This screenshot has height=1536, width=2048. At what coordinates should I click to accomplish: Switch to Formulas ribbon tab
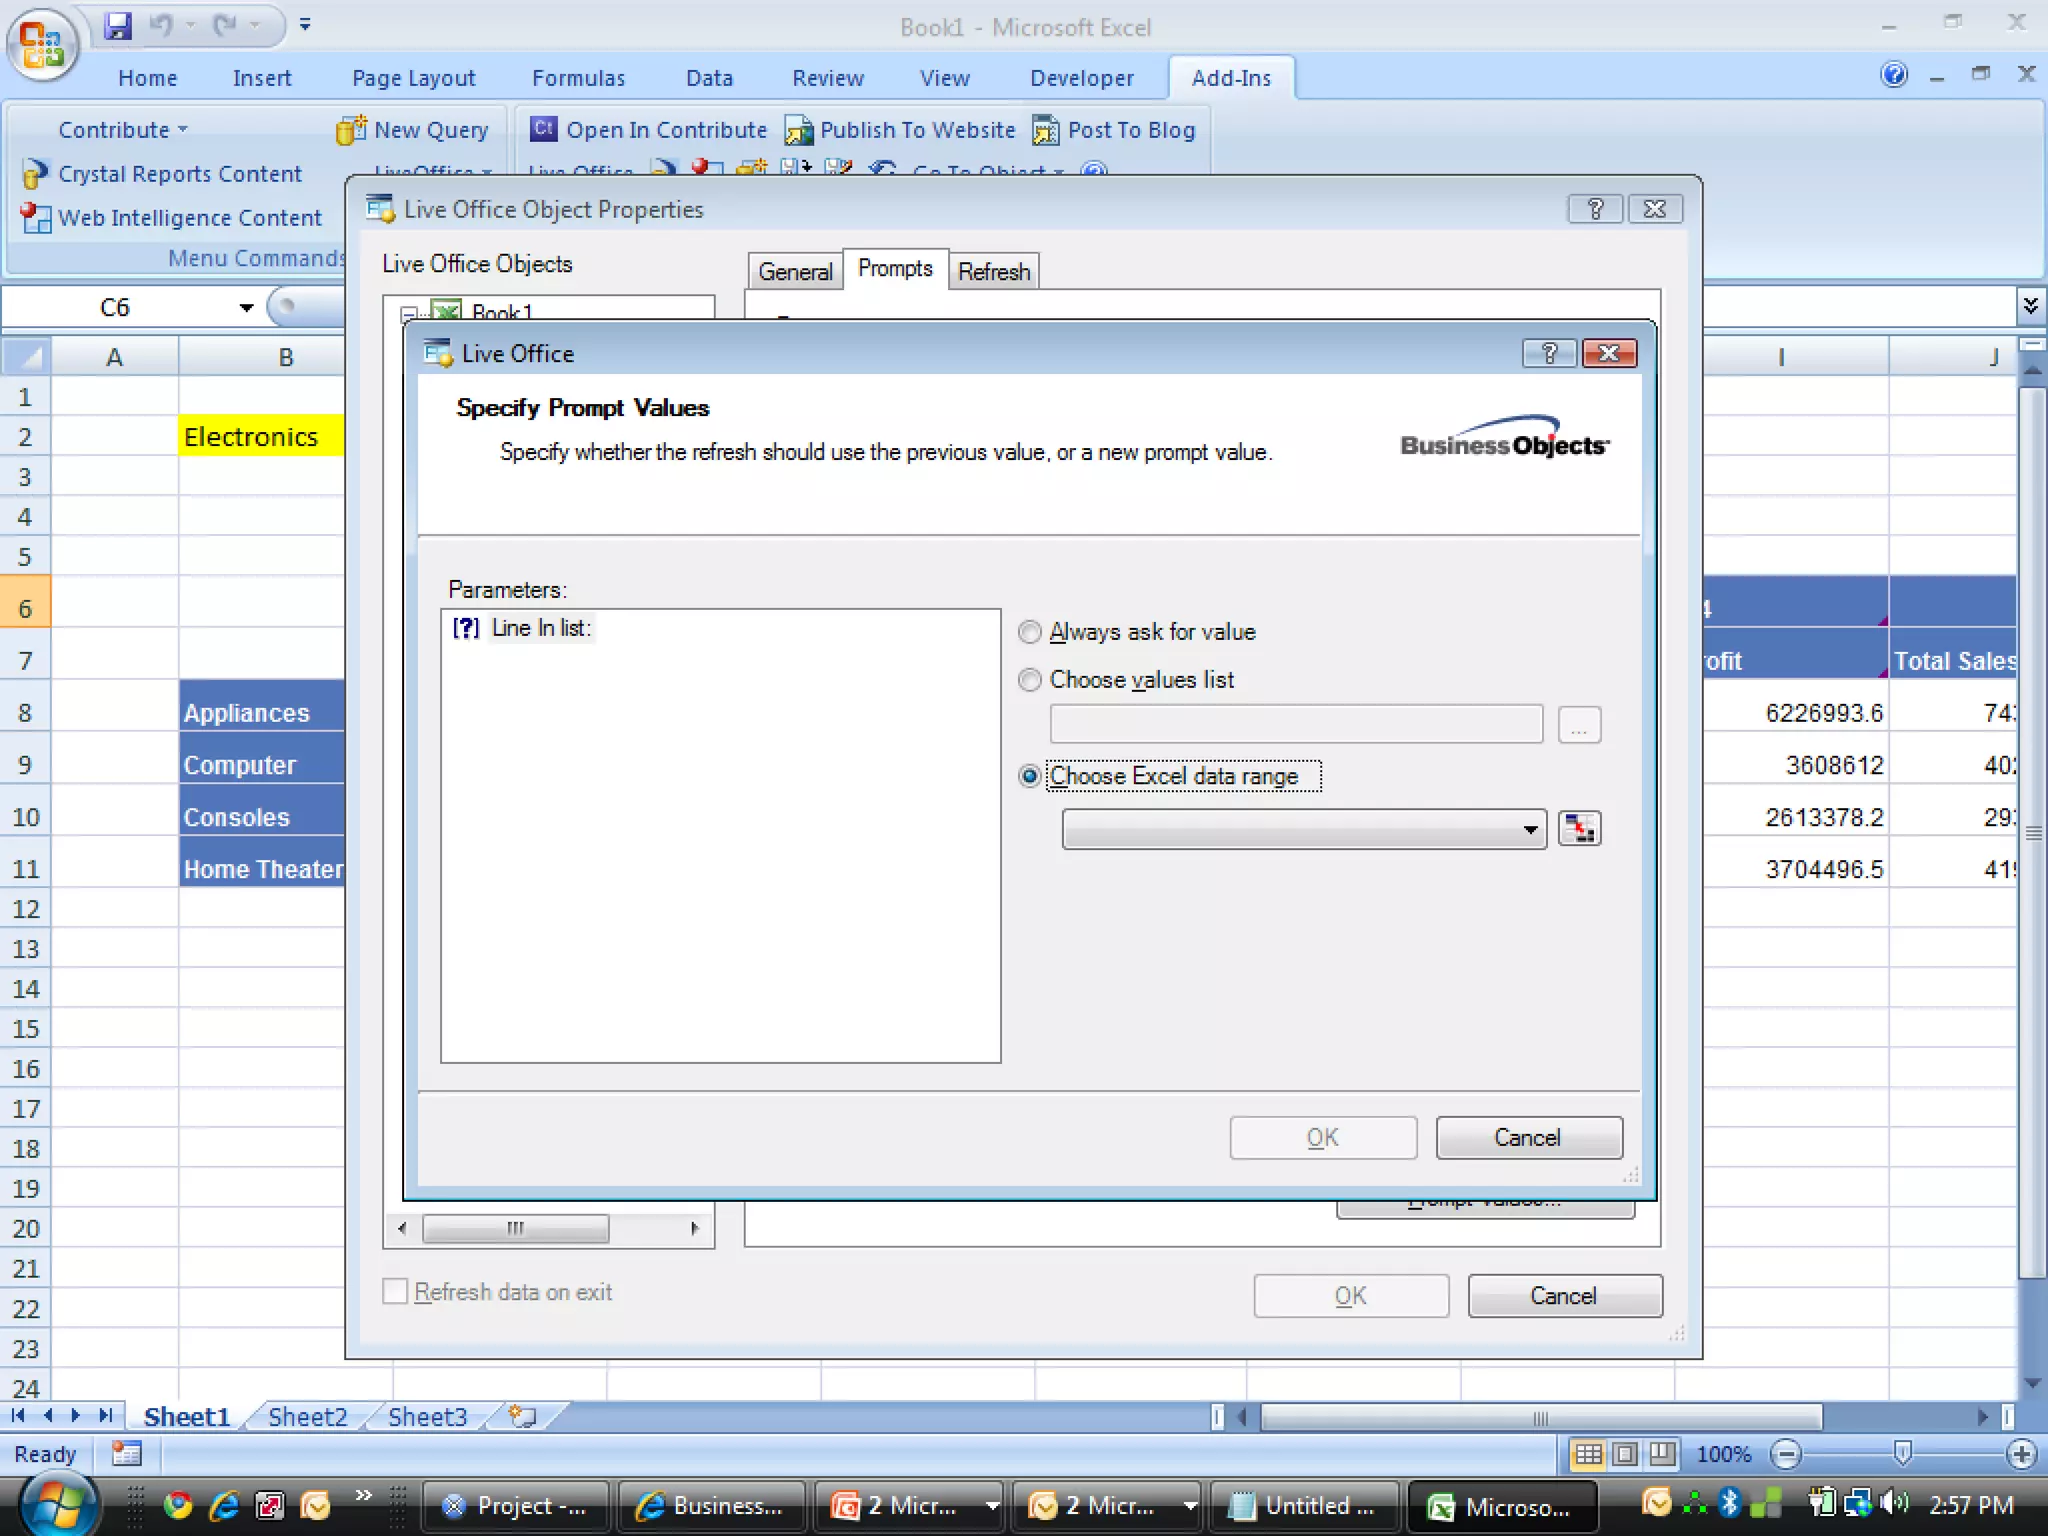pyautogui.click(x=578, y=78)
